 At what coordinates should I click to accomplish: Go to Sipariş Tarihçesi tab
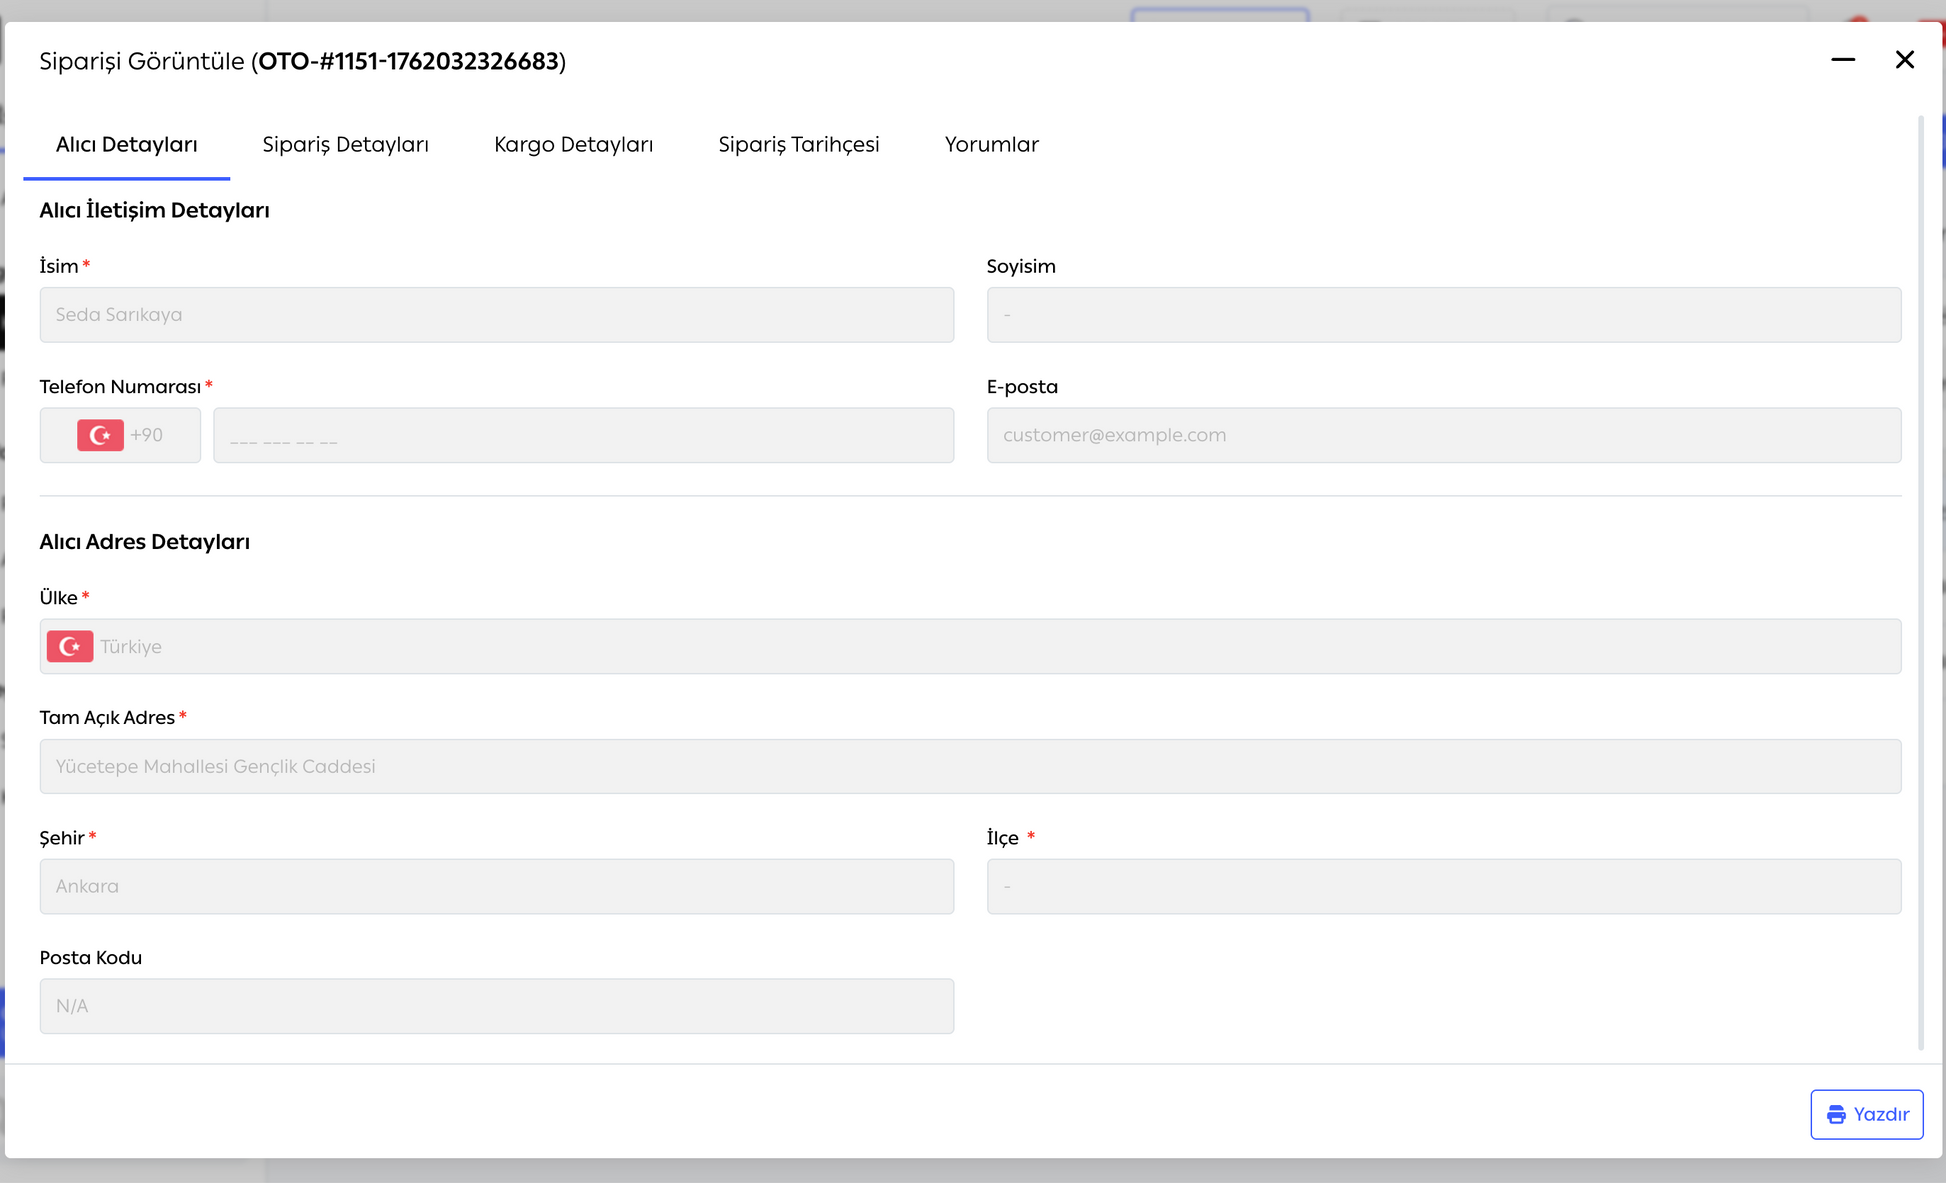tap(798, 145)
